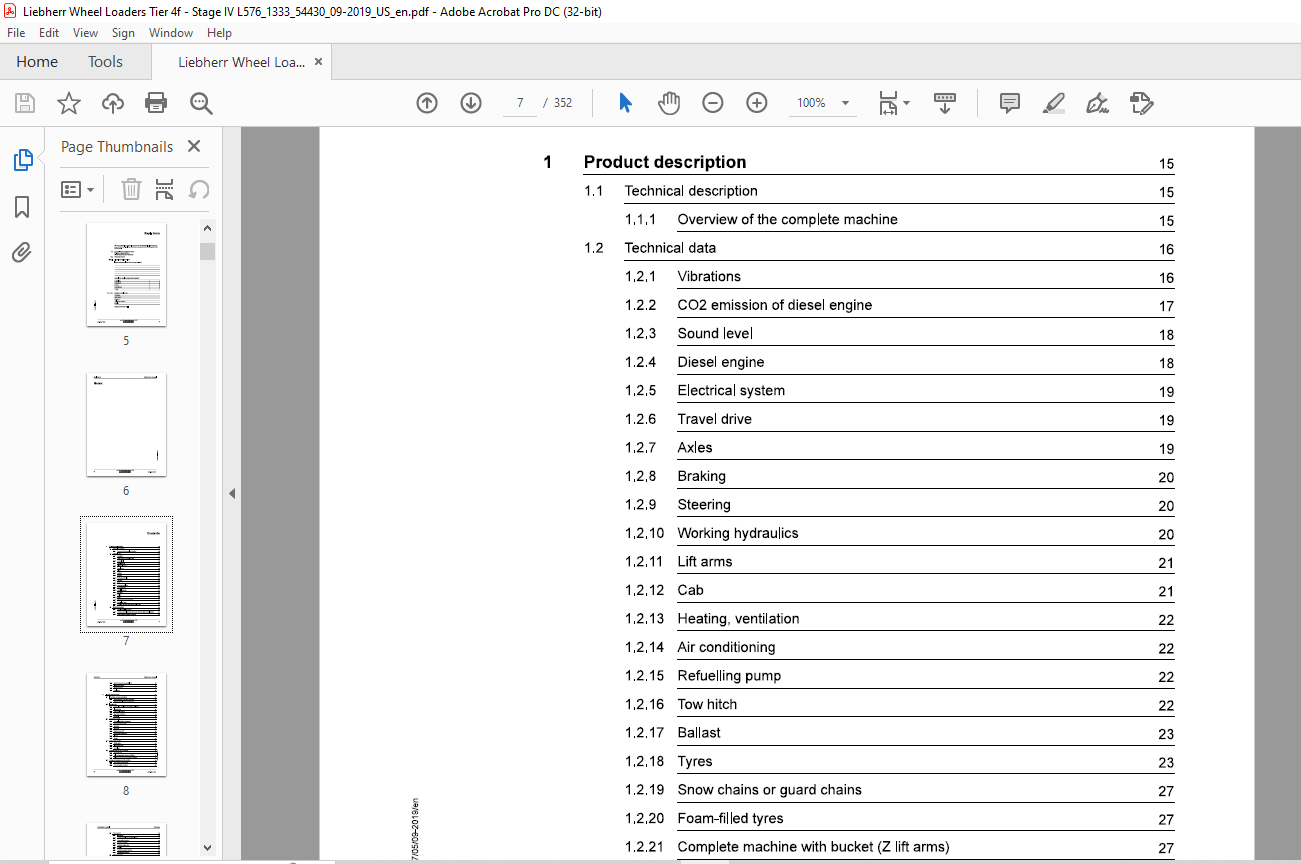The width and height of the screenshot is (1301, 864).
Task: Open the Sign menu
Action: (x=124, y=33)
